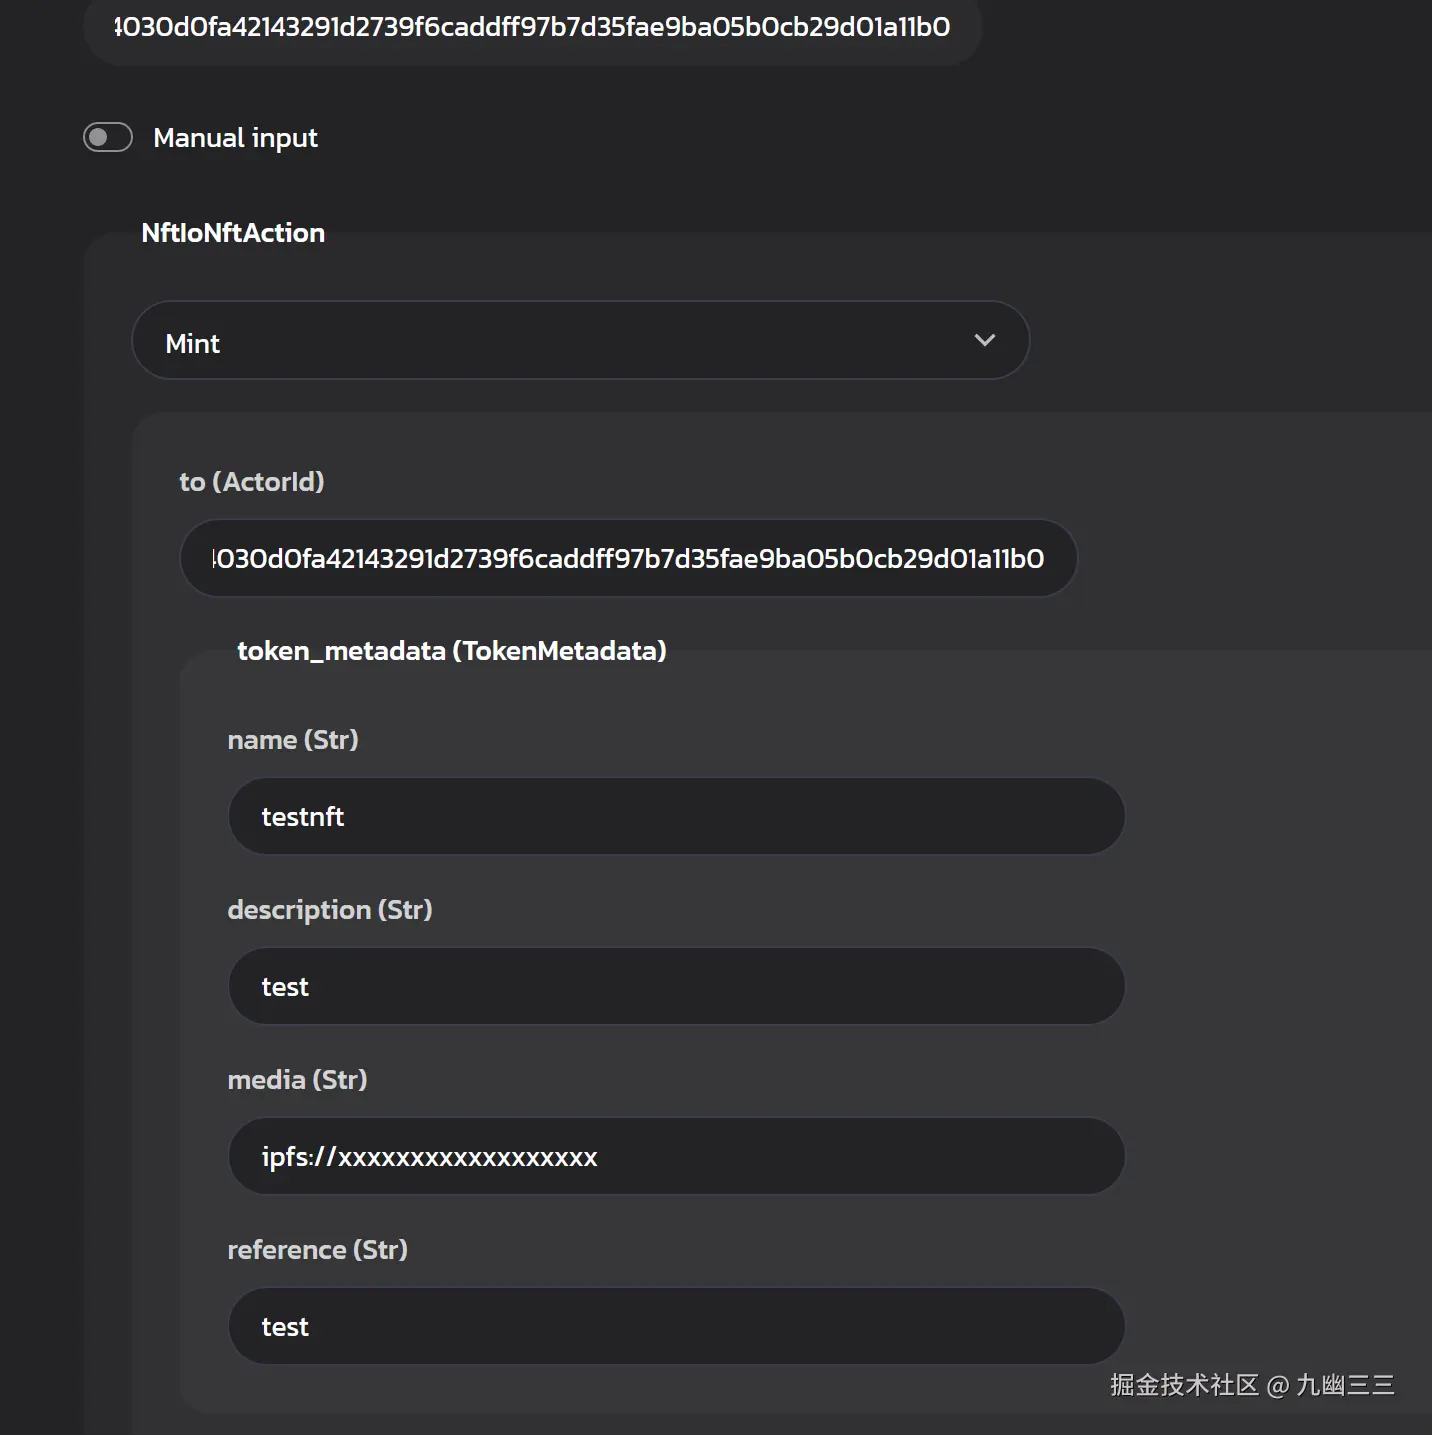Click into the reference (Str) input
Viewport: 1432px width, 1435px height.
(677, 1327)
